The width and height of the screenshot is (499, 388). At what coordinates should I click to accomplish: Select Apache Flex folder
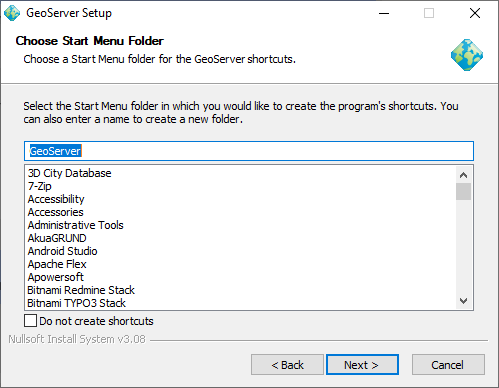pos(57,264)
